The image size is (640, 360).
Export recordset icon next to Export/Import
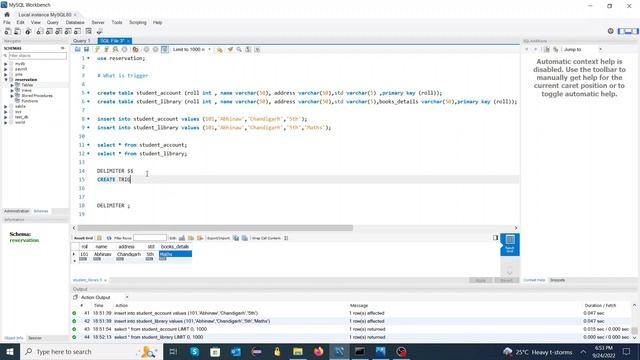point(236,238)
